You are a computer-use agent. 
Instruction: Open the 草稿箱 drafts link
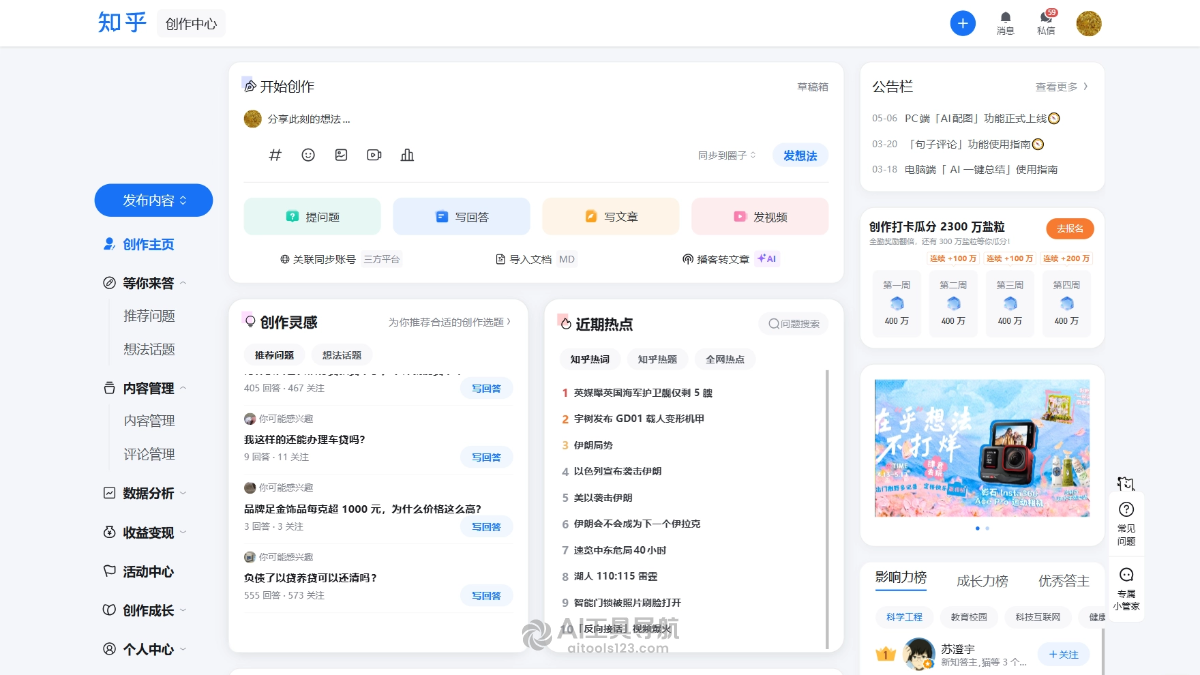pyautogui.click(x=812, y=87)
